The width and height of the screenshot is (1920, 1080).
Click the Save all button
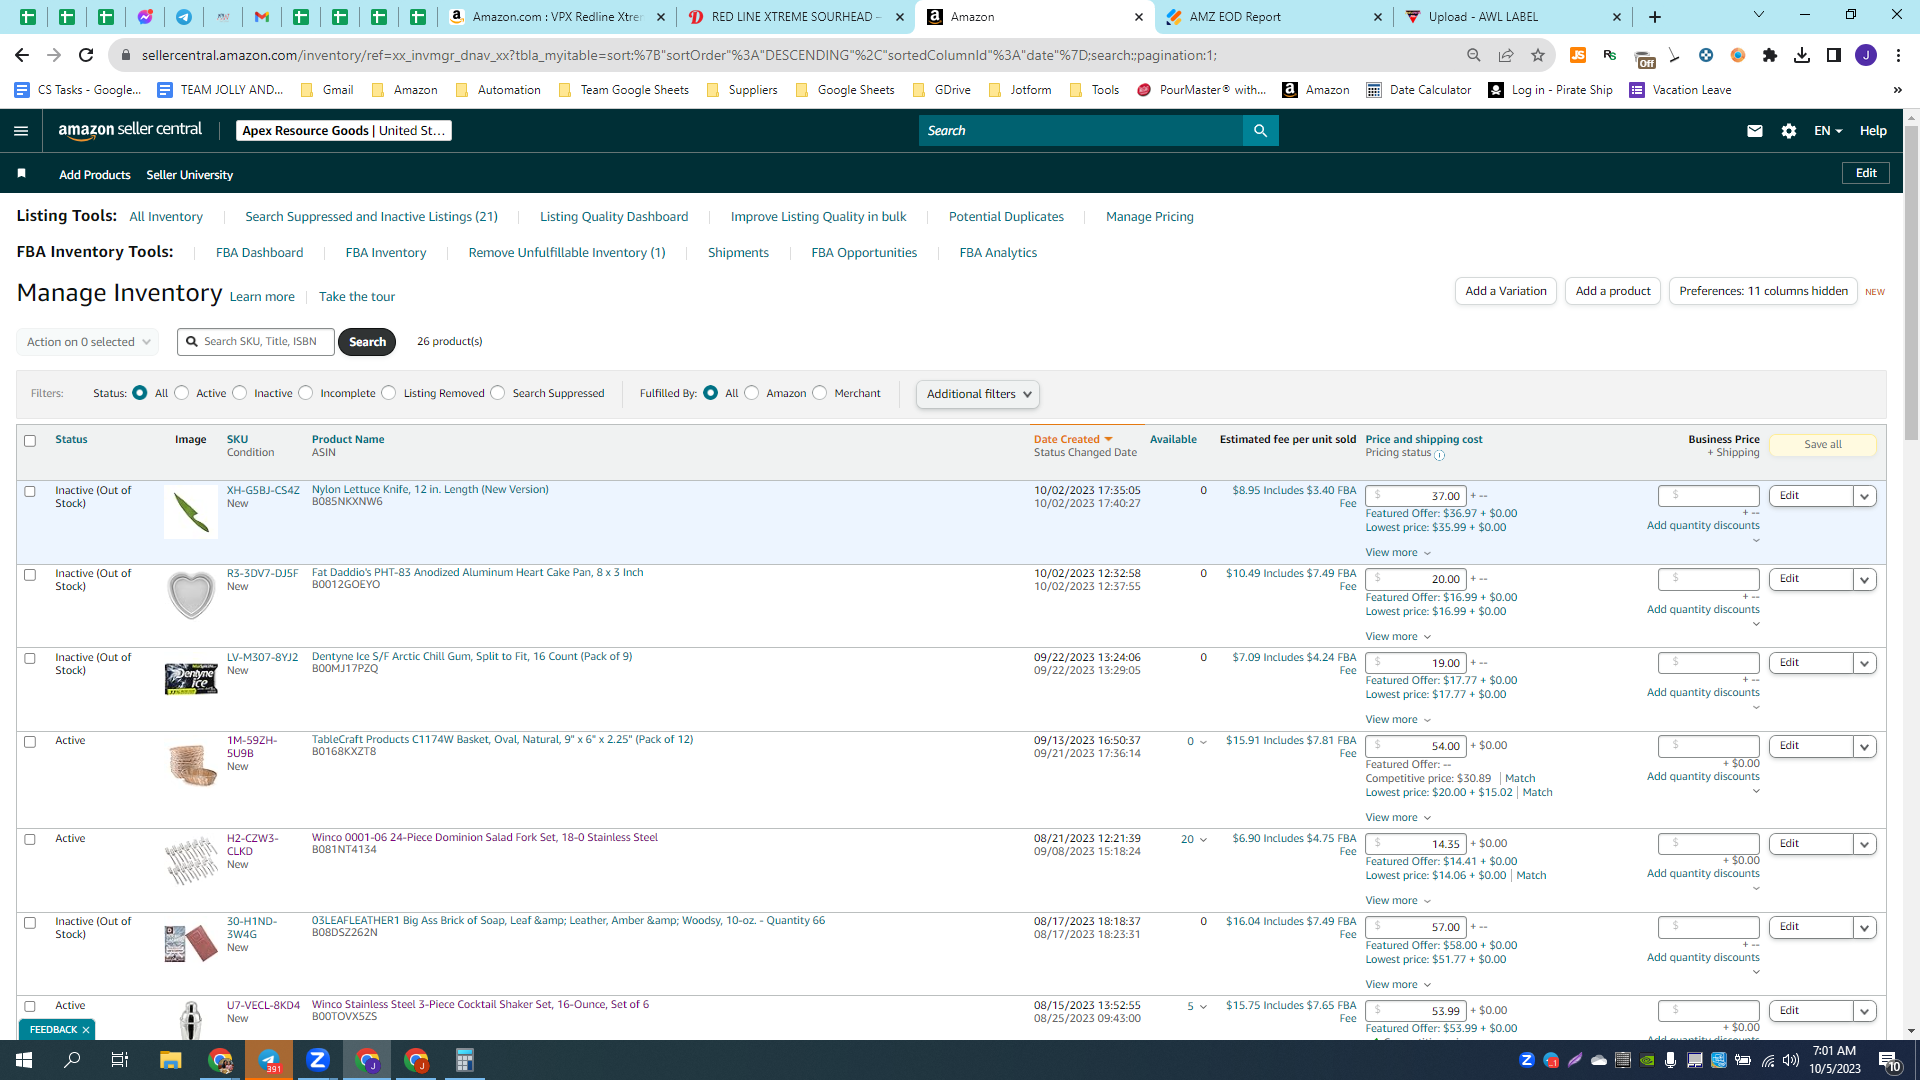[1822, 445]
